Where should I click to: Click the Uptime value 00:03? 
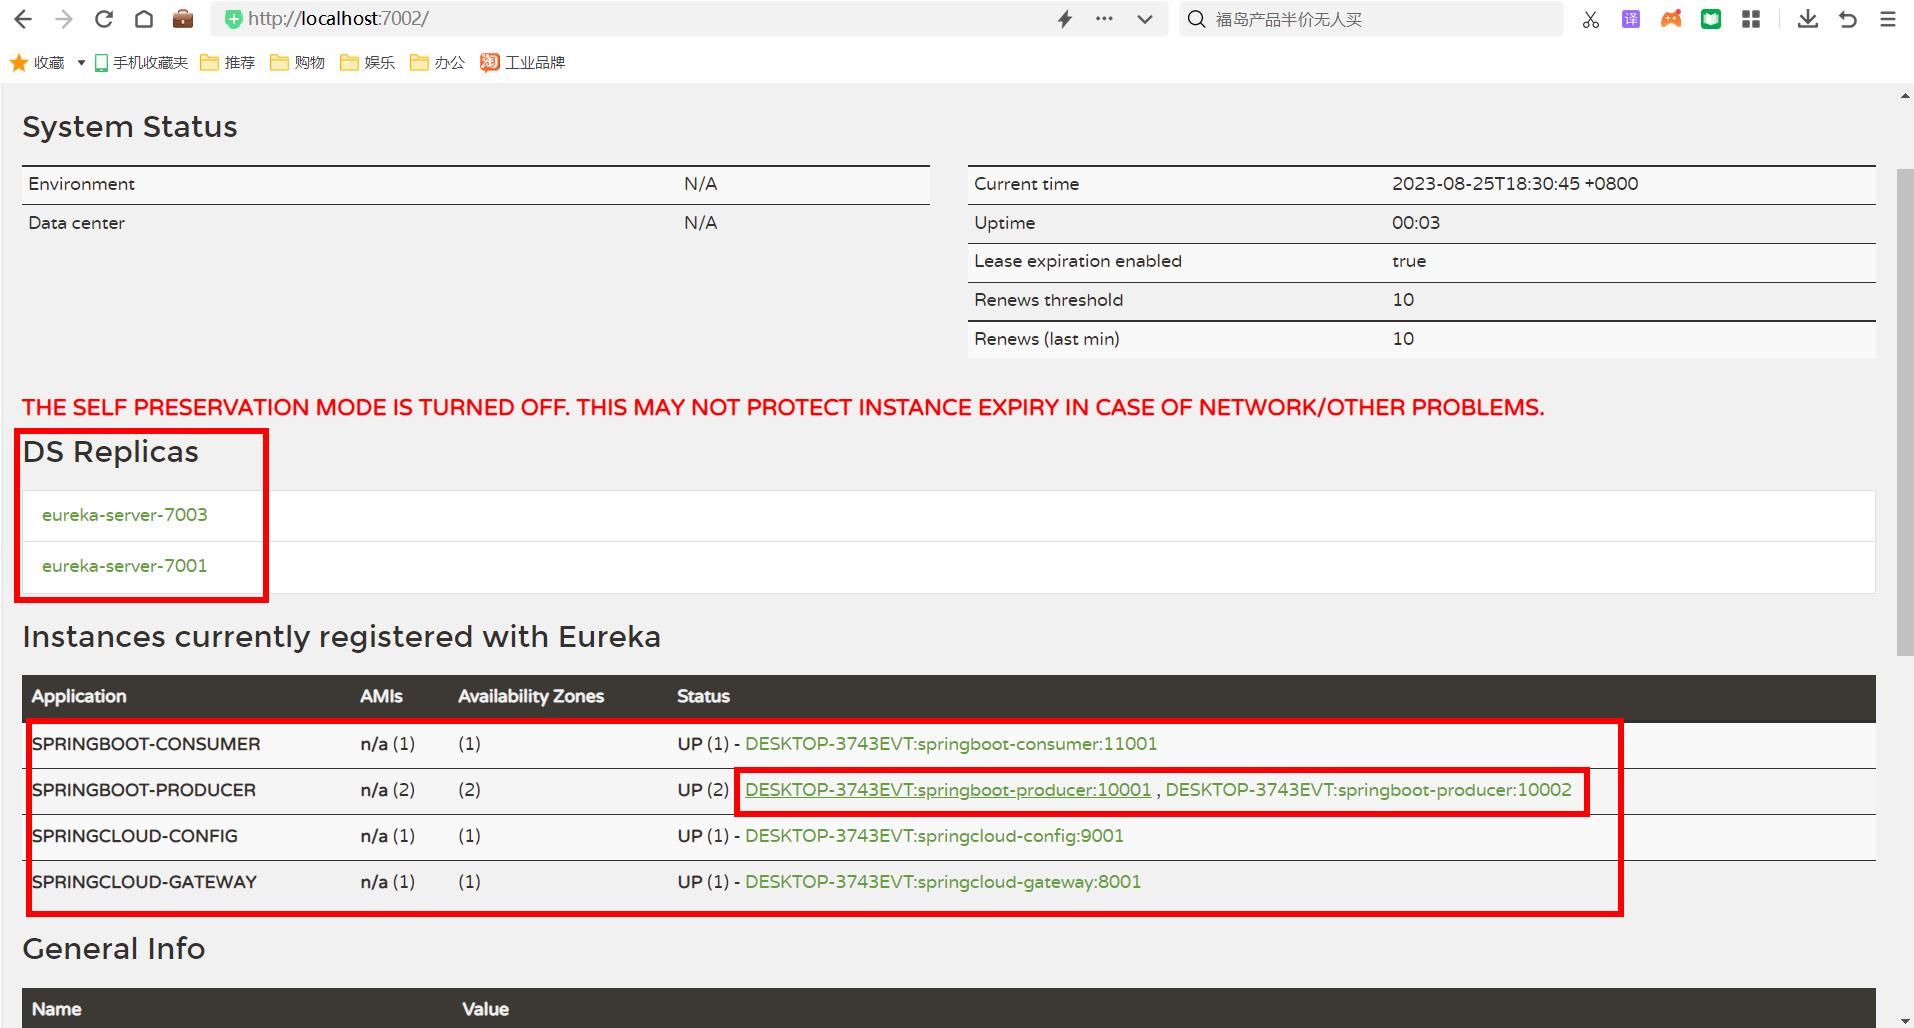(1416, 223)
